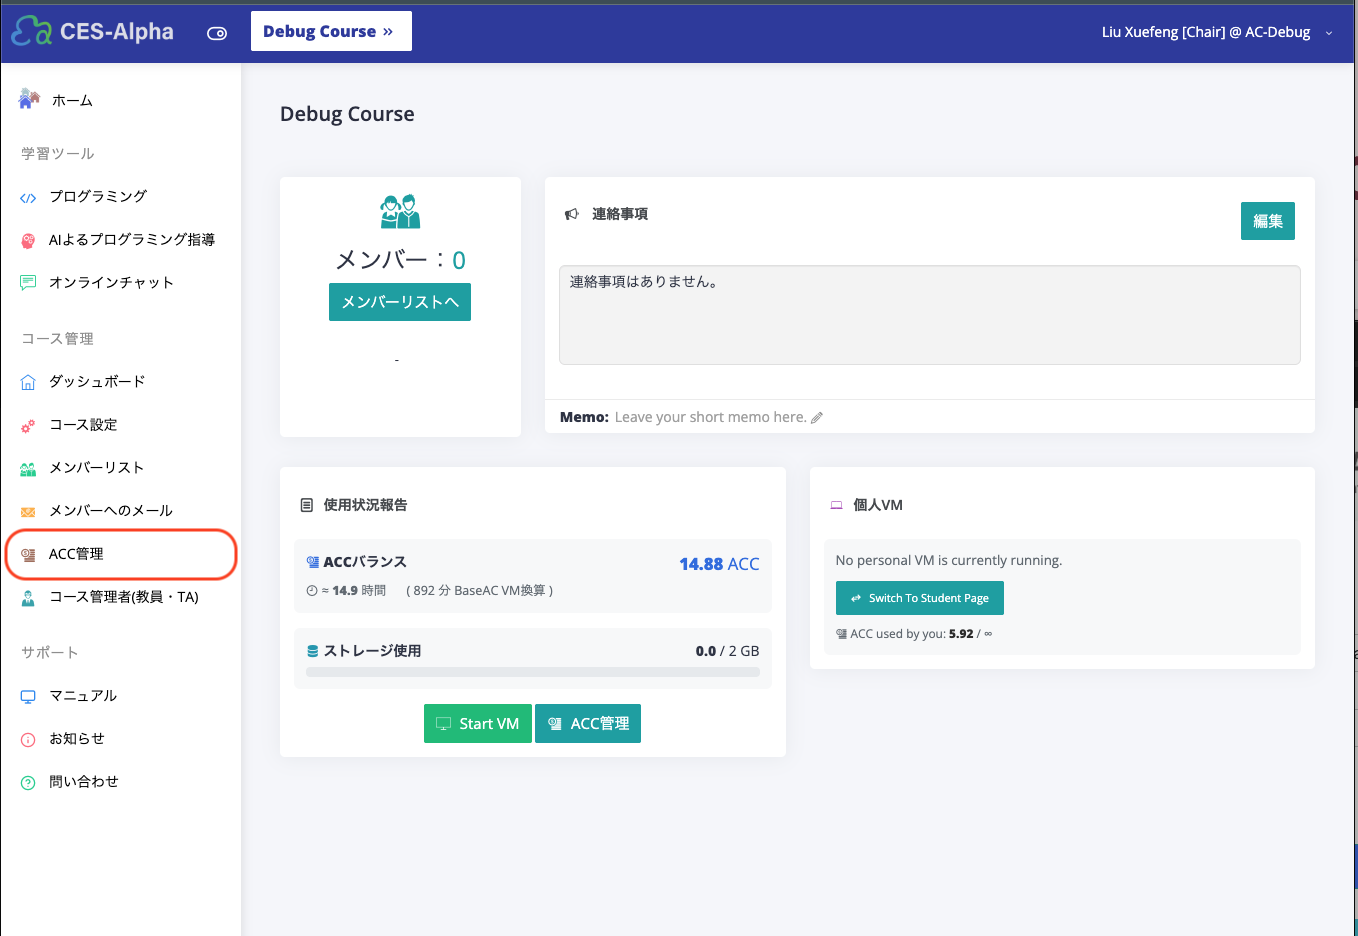Click the members icon above メンバー

coord(400,211)
